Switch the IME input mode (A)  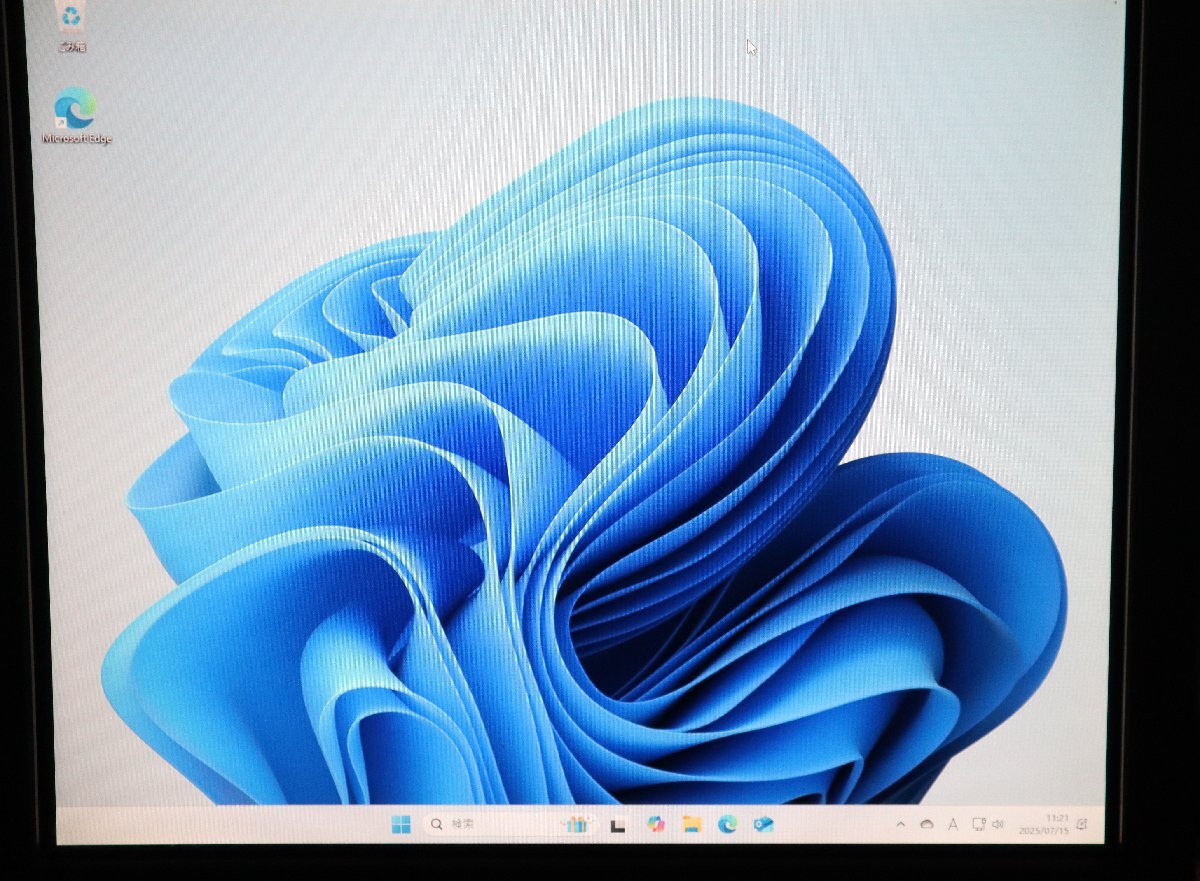tap(952, 824)
